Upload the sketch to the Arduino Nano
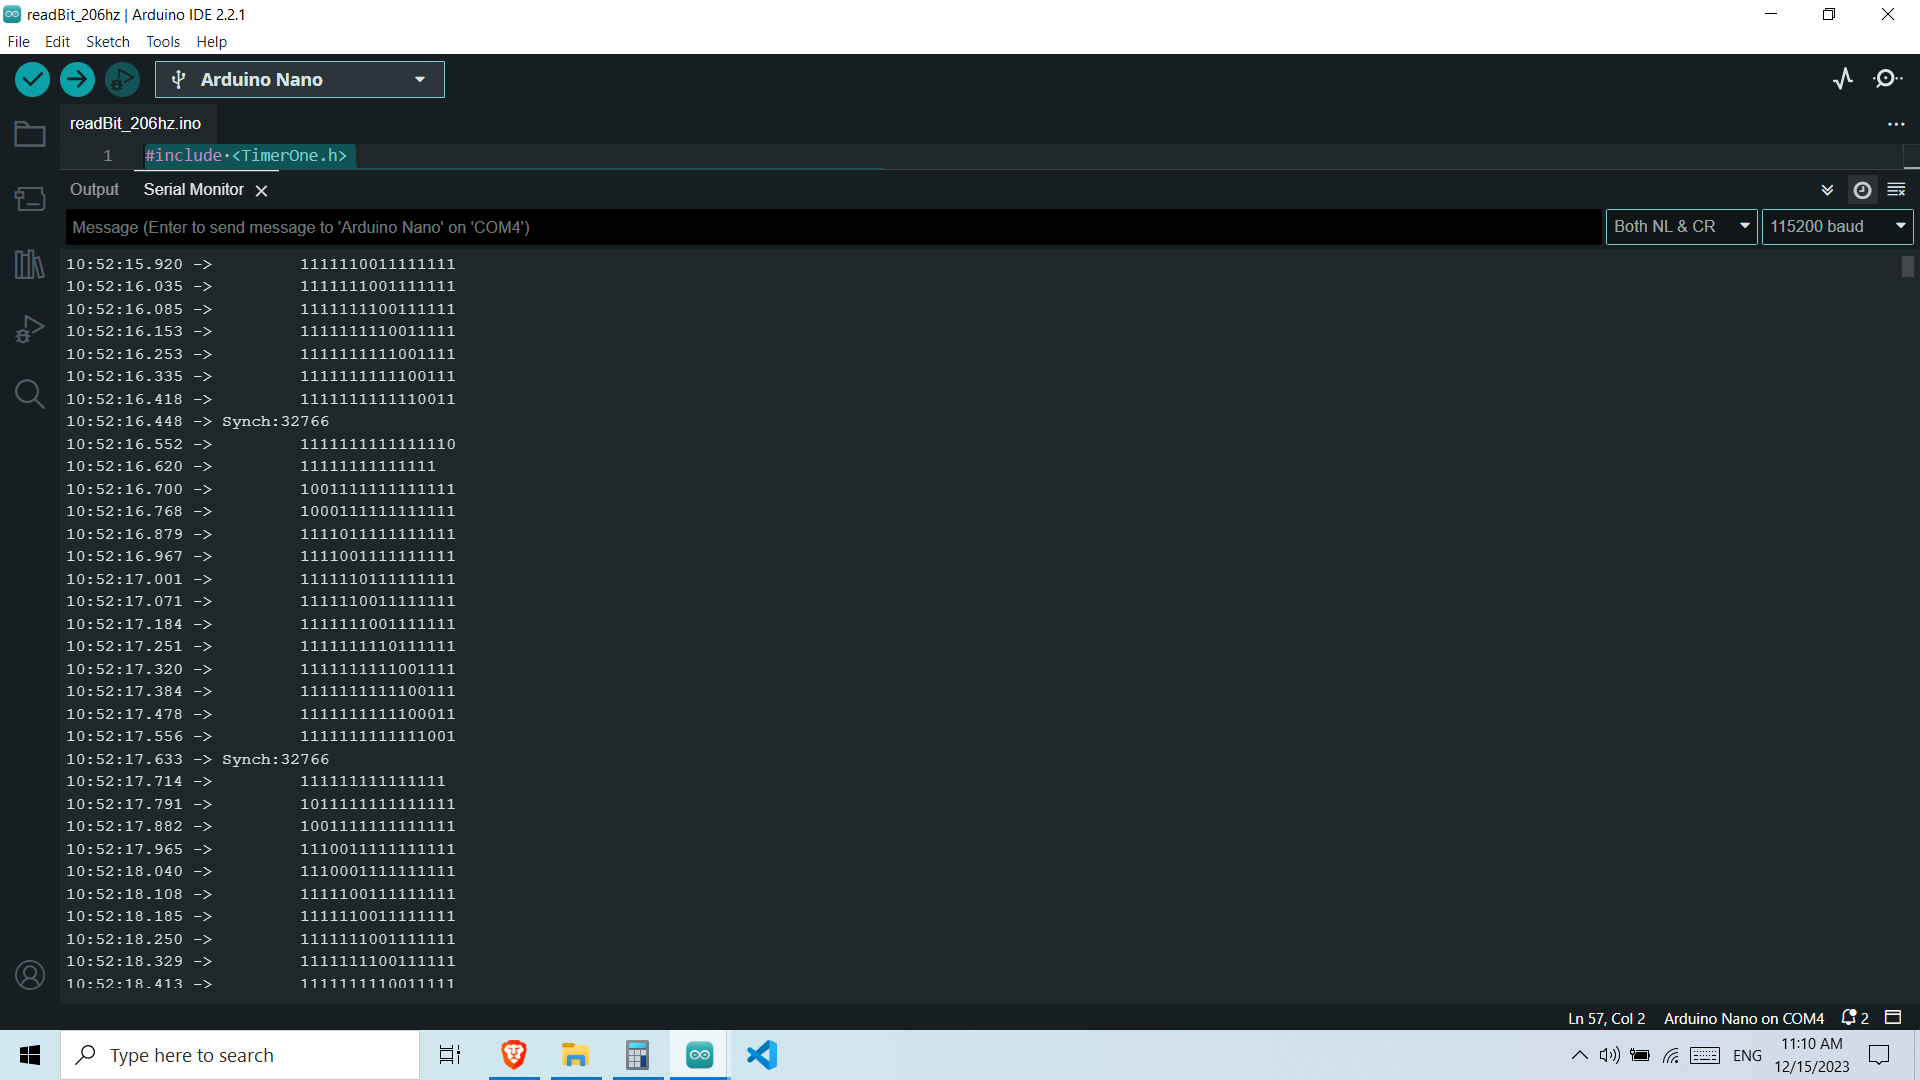Viewport: 1920px width, 1080px height. [x=77, y=79]
